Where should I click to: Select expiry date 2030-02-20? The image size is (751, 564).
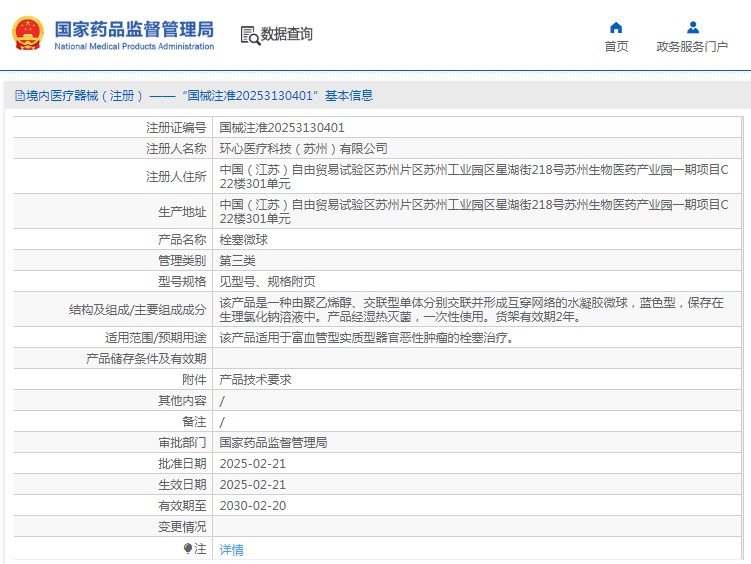click(252, 506)
